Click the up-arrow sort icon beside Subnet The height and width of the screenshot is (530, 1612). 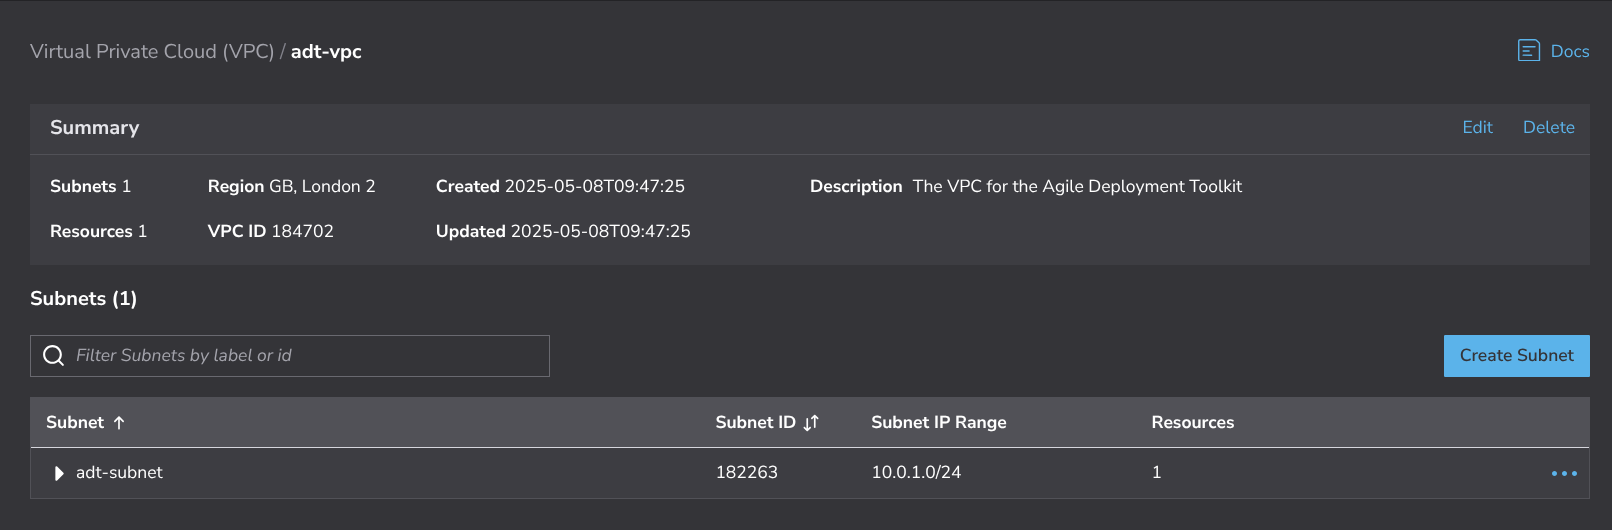119,423
